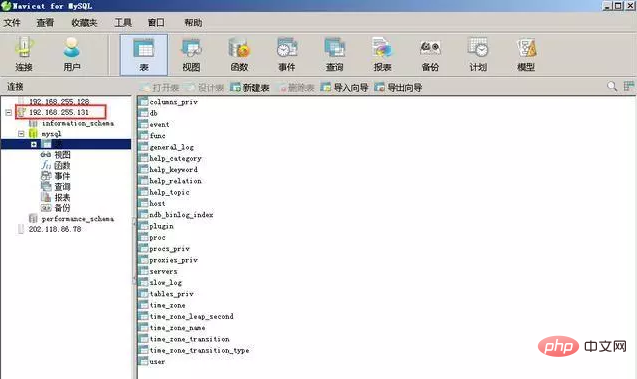Select 备份 node under mysql

tap(62, 208)
